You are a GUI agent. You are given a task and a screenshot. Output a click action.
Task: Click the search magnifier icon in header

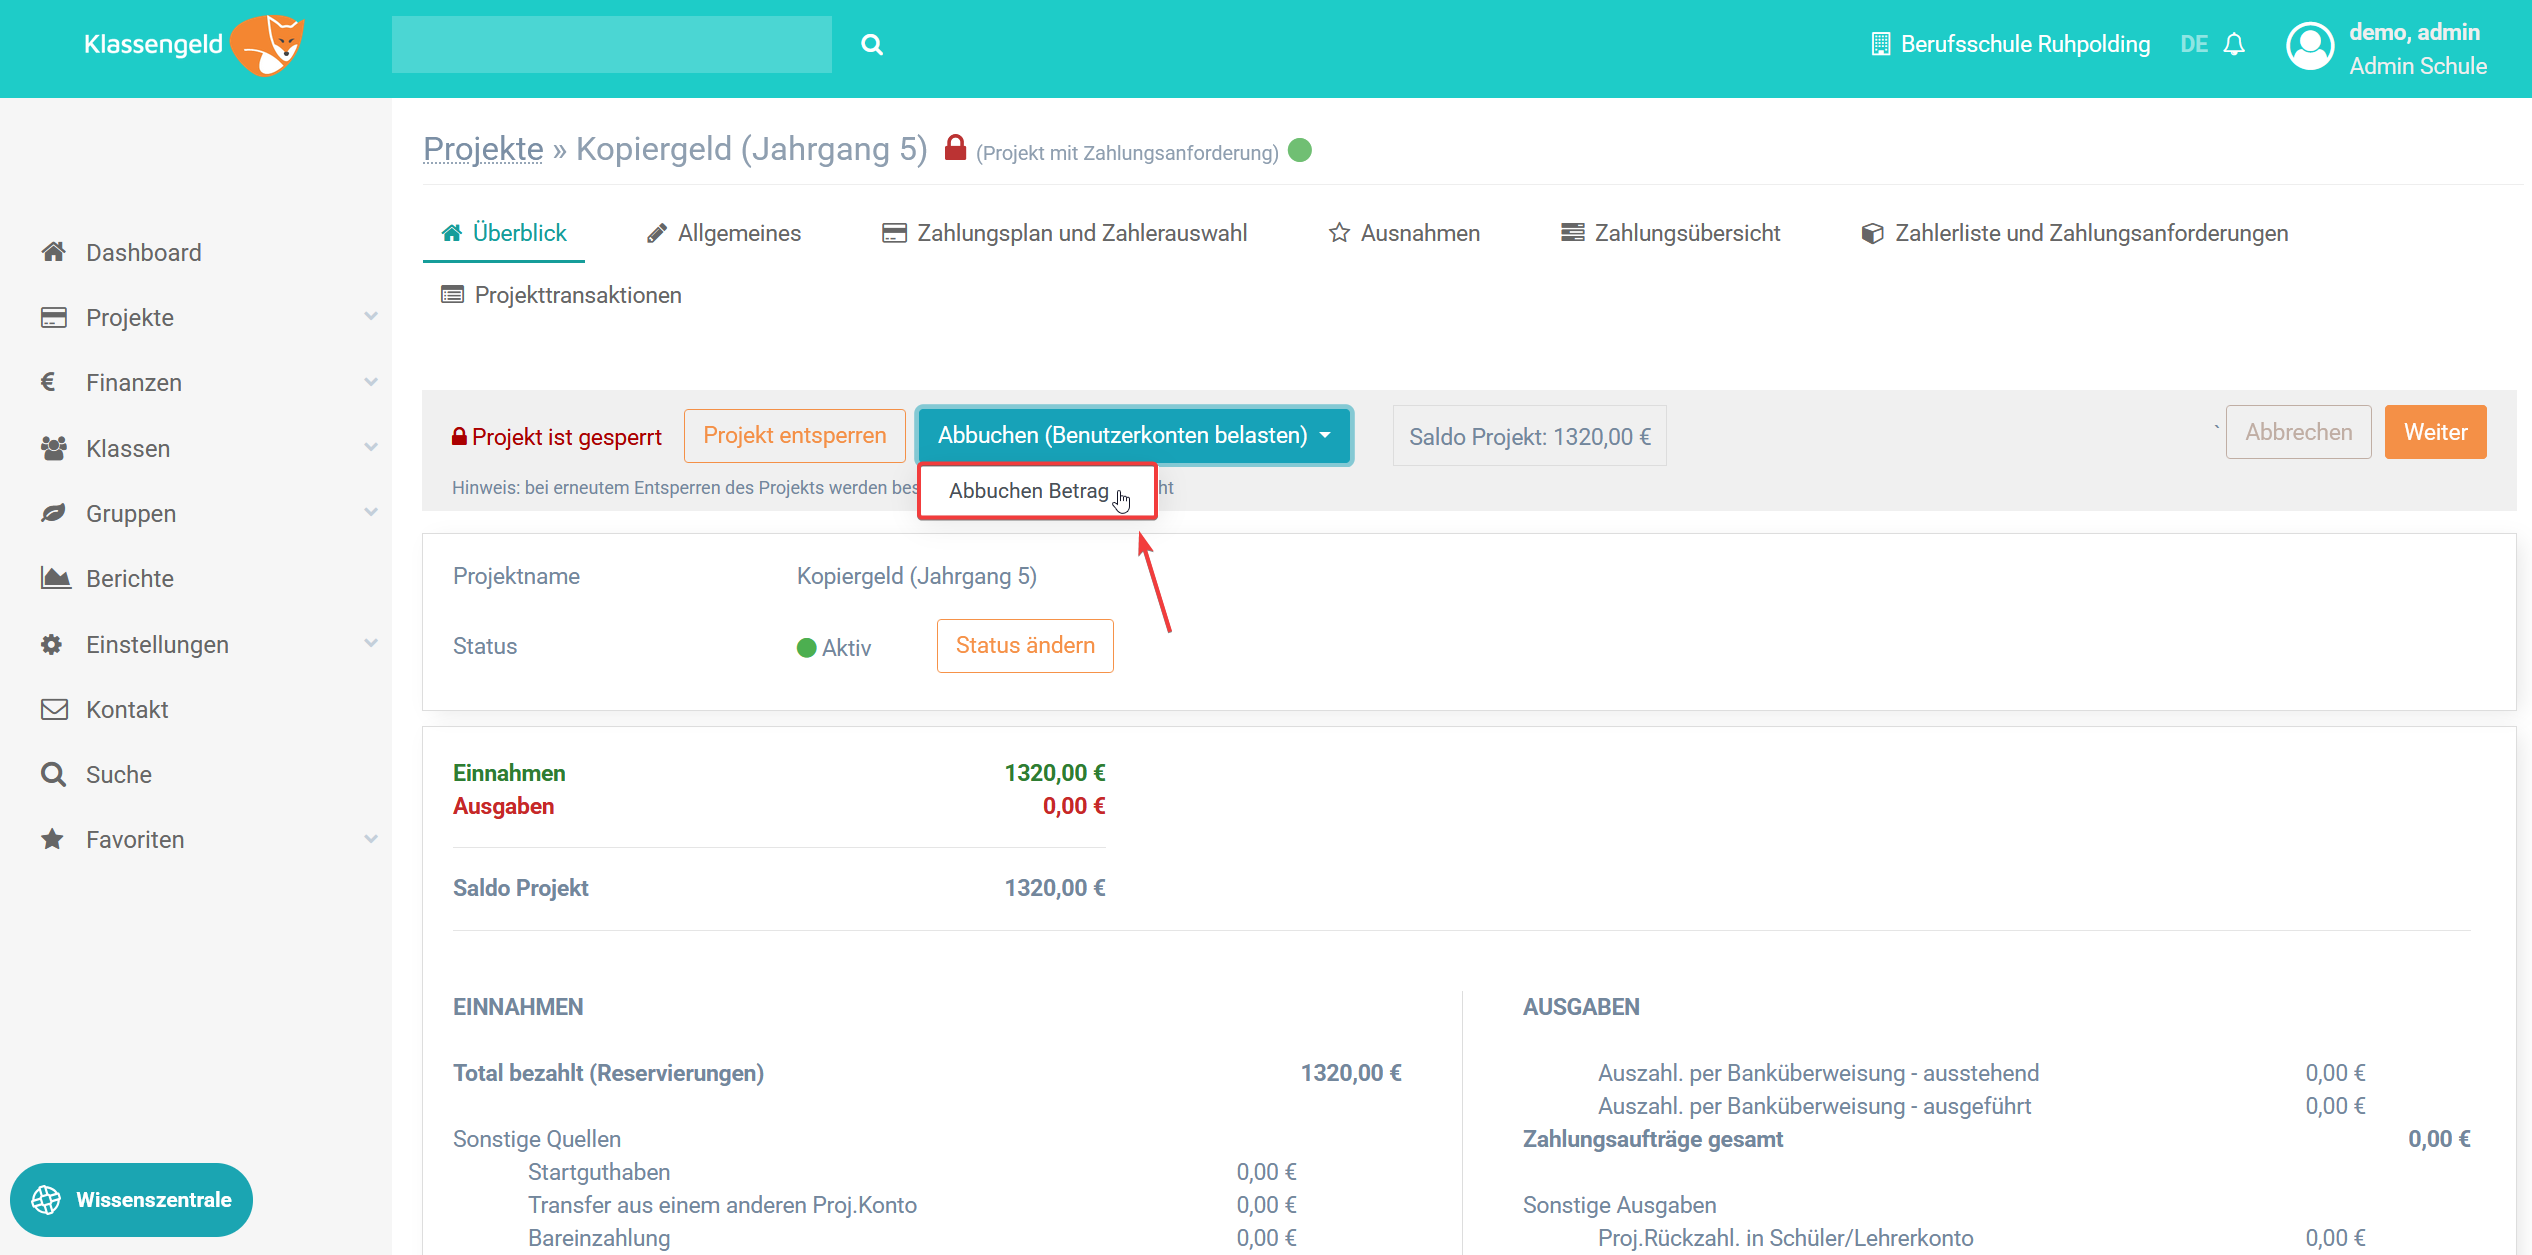(871, 45)
